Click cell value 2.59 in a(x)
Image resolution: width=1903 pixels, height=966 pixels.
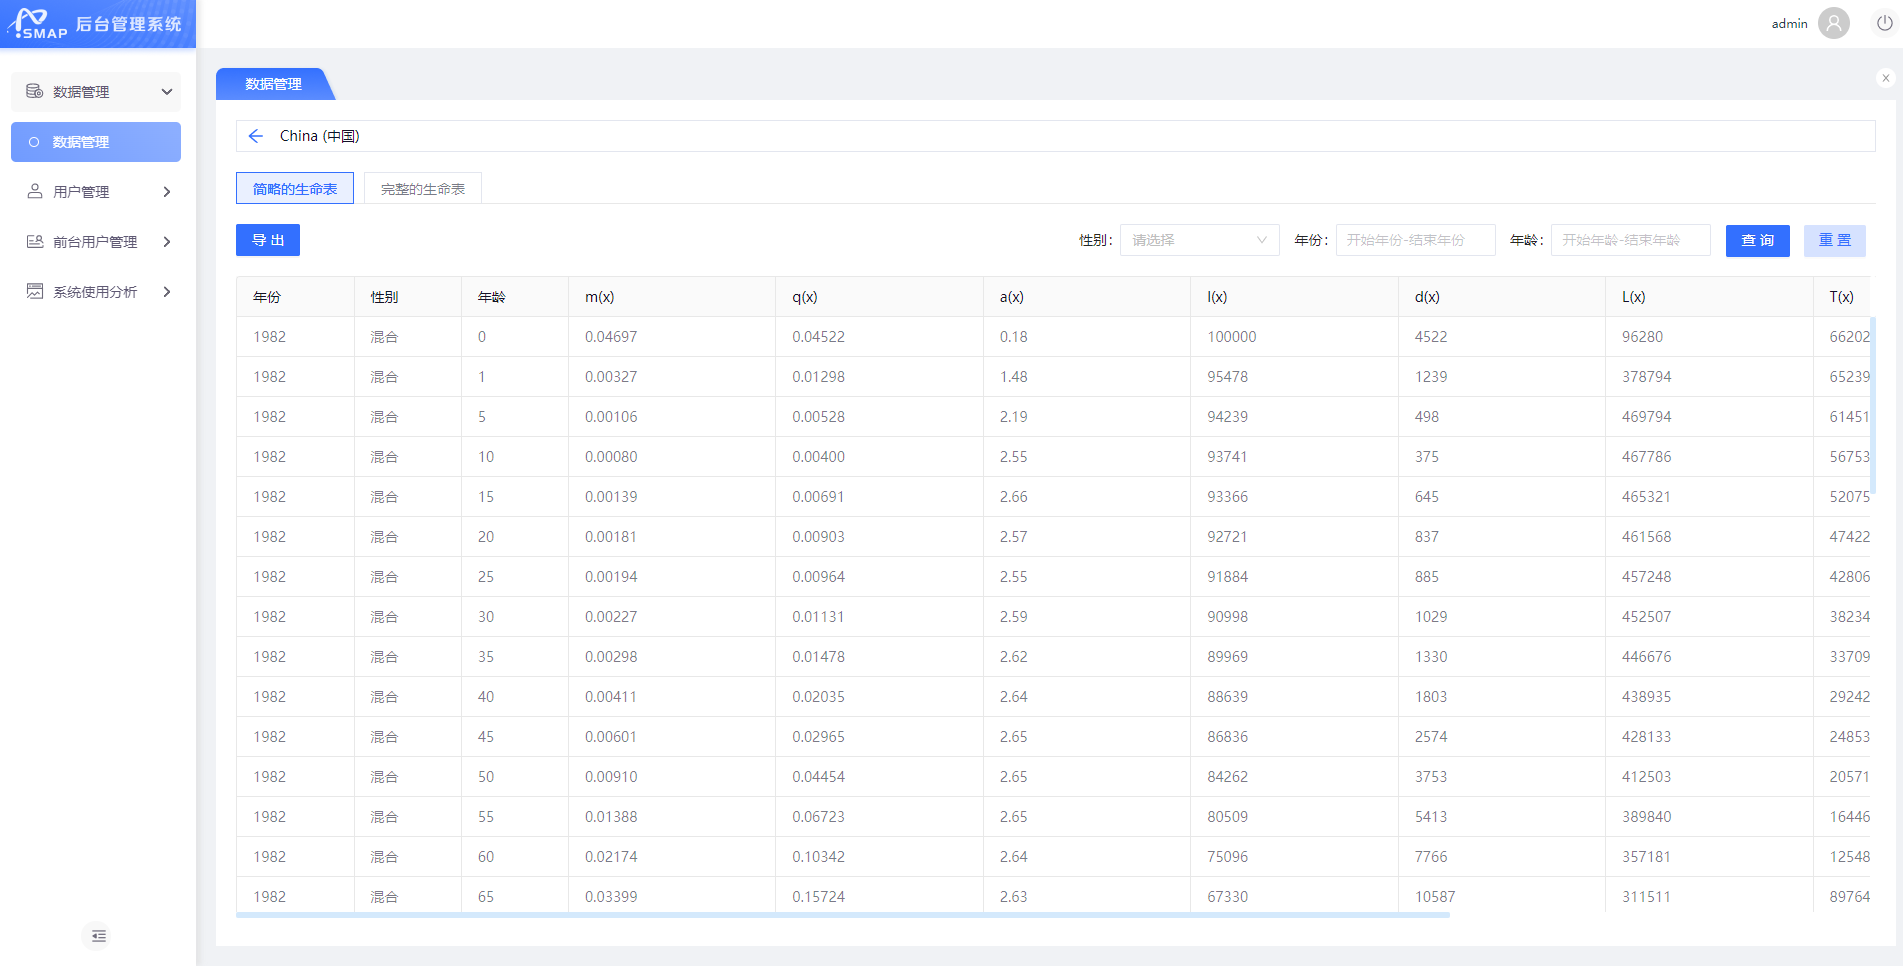click(1014, 617)
